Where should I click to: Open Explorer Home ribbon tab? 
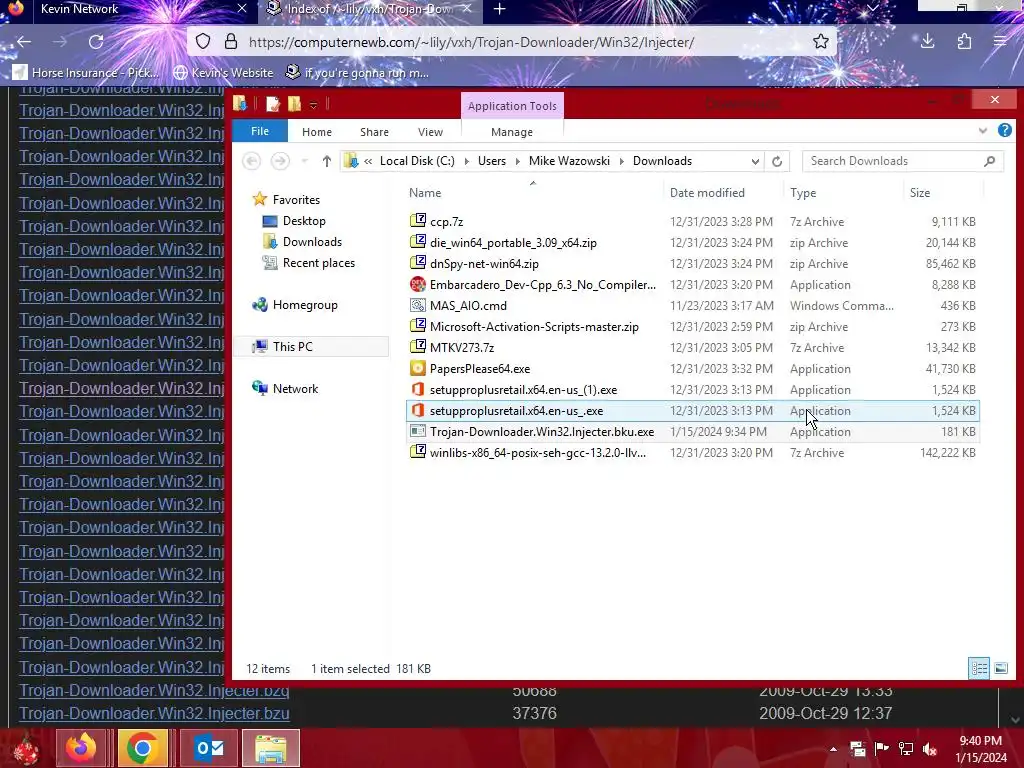pyautogui.click(x=317, y=132)
